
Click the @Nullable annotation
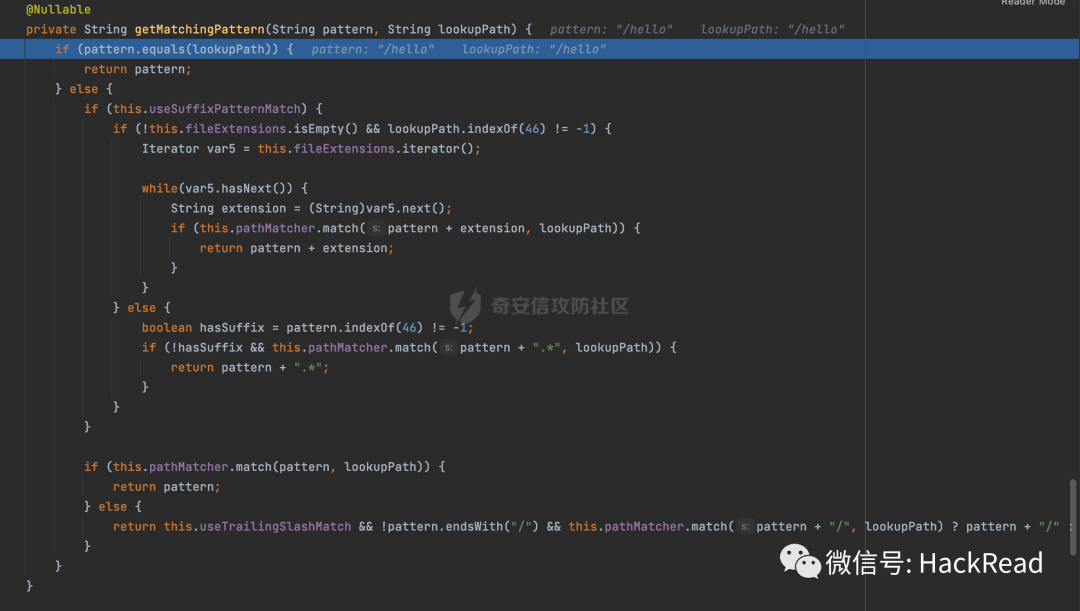pos(58,10)
